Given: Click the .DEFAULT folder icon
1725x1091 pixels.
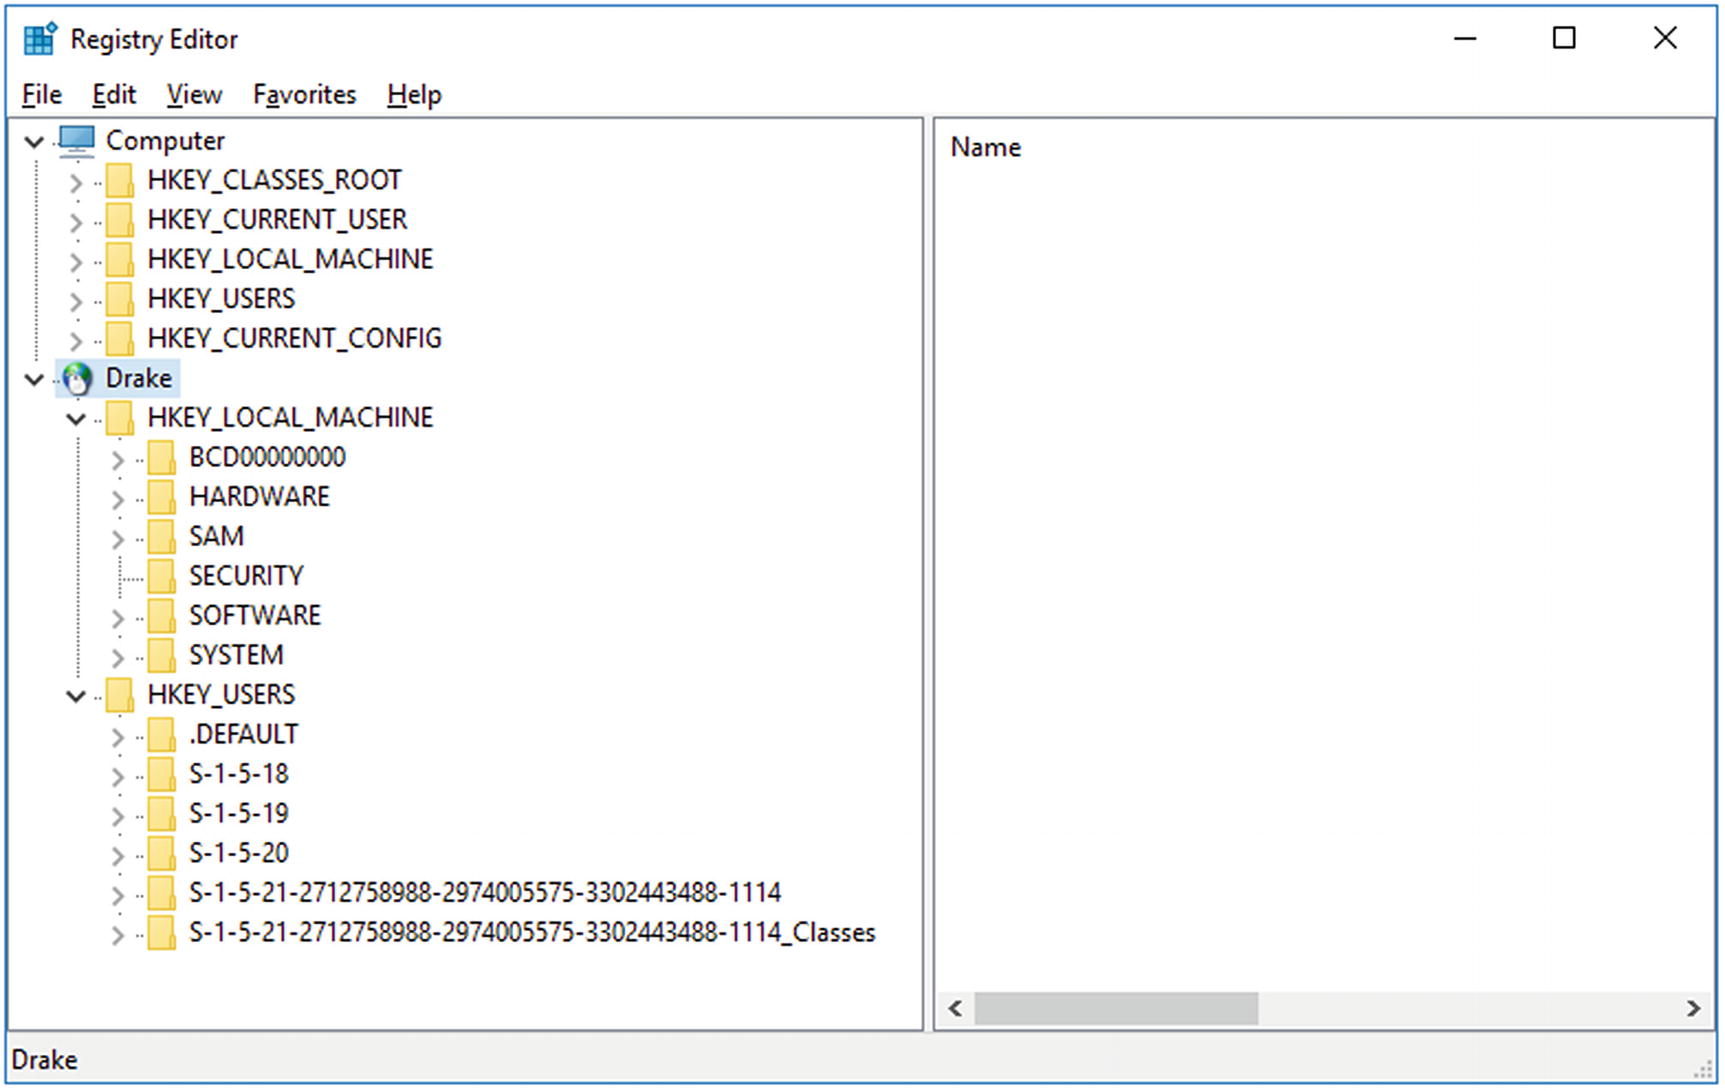Looking at the screenshot, I should click(x=161, y=735).
